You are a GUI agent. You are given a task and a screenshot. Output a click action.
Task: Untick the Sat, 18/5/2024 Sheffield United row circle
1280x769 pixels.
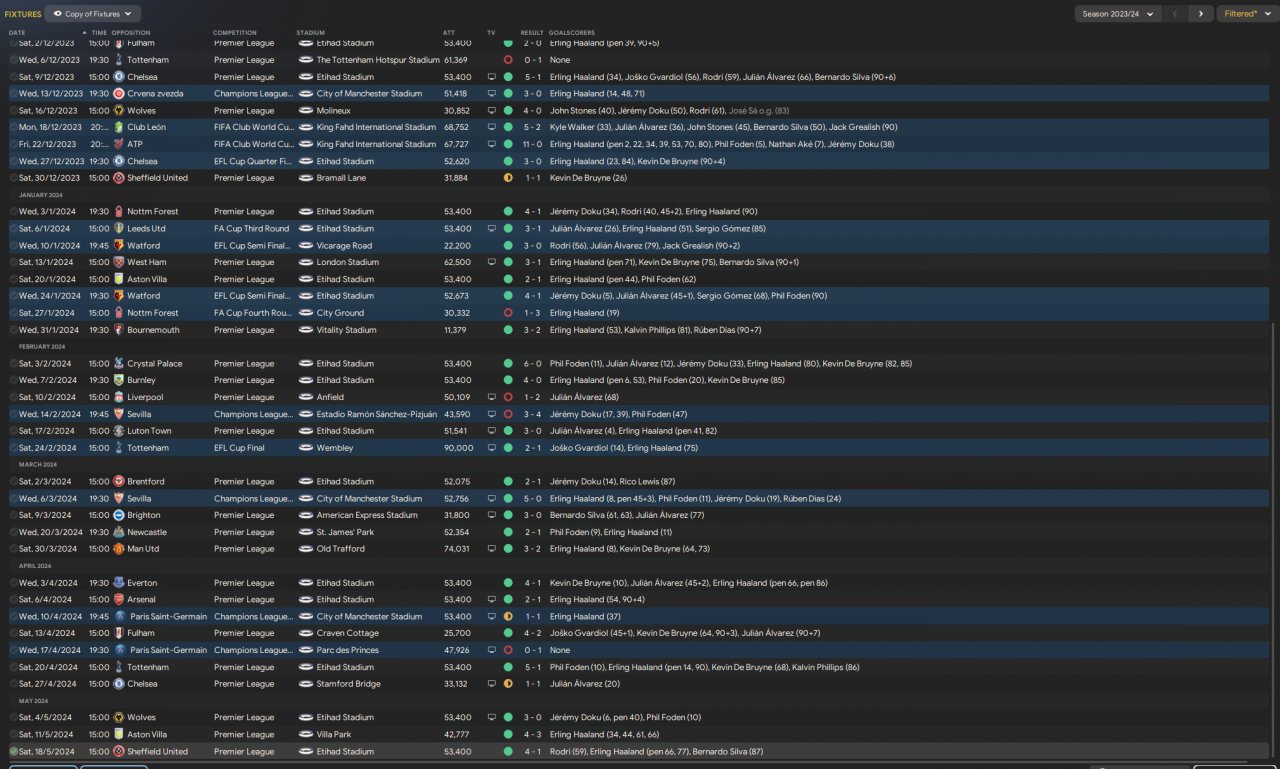point(13,751)
